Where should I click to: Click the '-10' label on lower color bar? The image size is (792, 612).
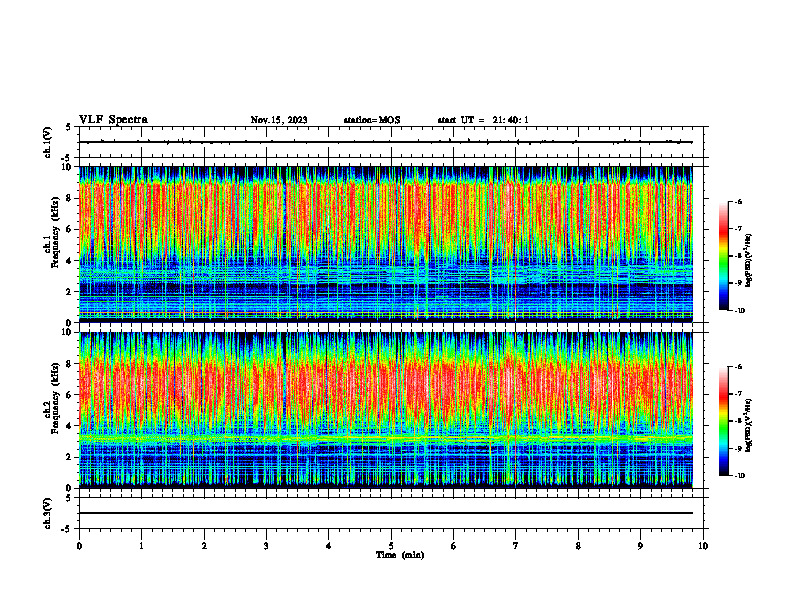coord(740,476)
